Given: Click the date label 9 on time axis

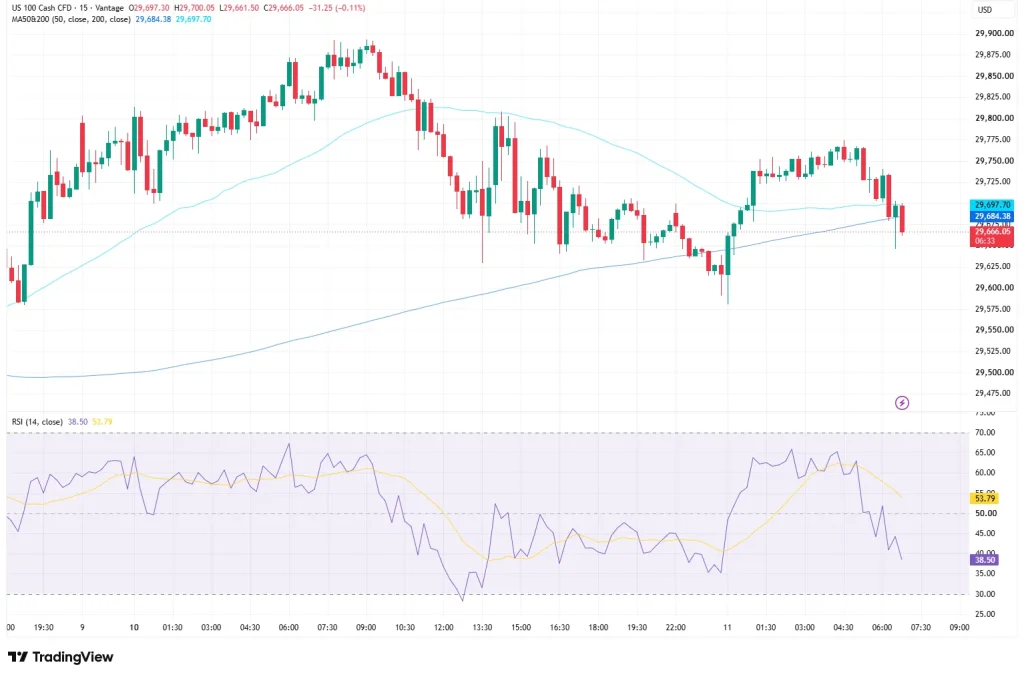Looking at the screenshot, I should [x=82, y=627].
